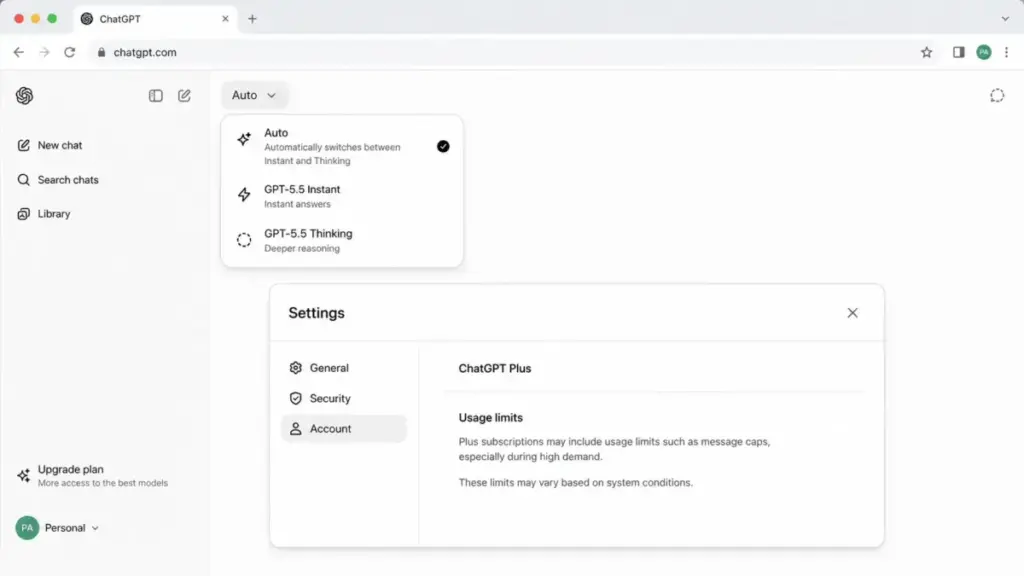Collapse the sidebar with panel icon

click(155, 95)
